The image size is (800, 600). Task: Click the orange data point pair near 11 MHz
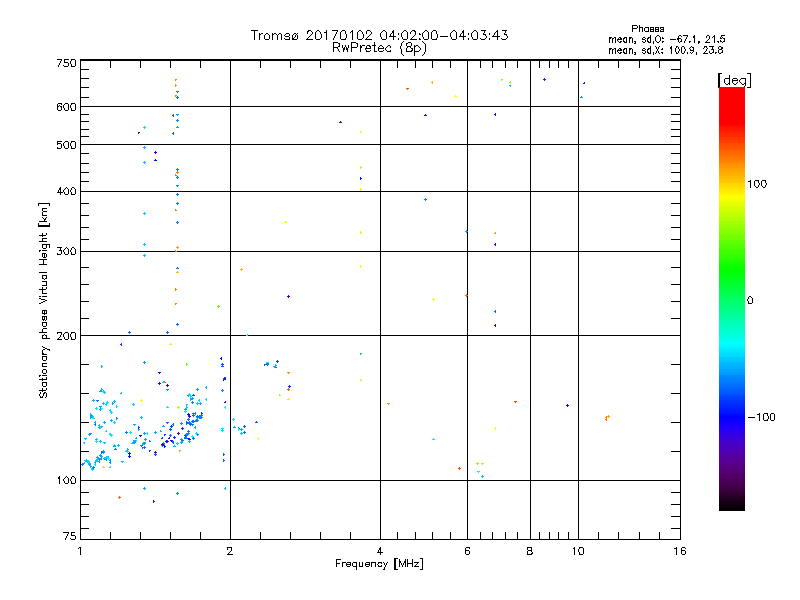tap(607, 418)
